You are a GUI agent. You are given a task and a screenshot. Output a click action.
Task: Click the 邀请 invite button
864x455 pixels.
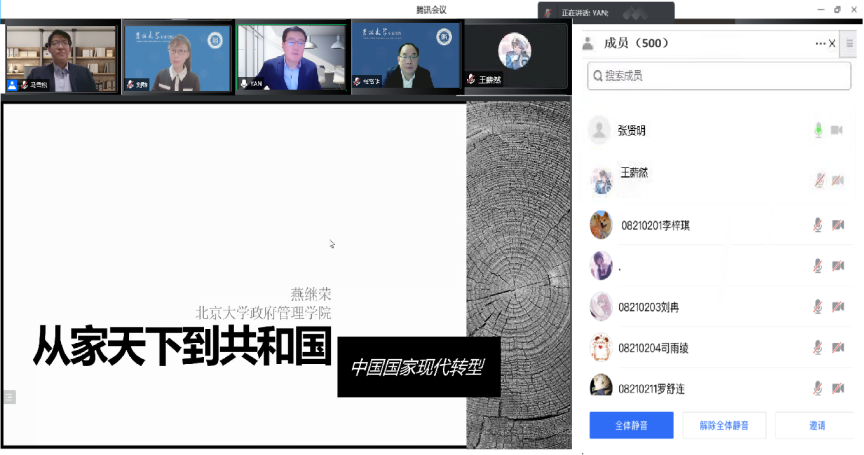point(816,425)
